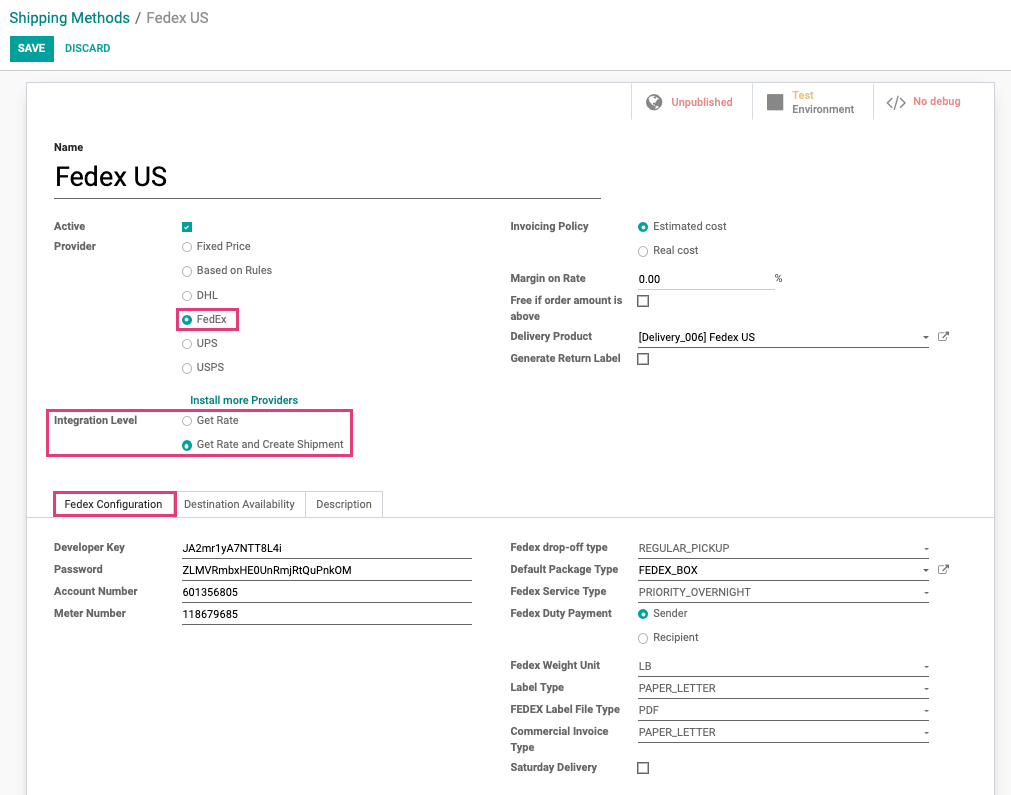Select Fixed Price provider
Image resolution: width=1011 pixels, height=795 pixels.
(x=187, y=247)
